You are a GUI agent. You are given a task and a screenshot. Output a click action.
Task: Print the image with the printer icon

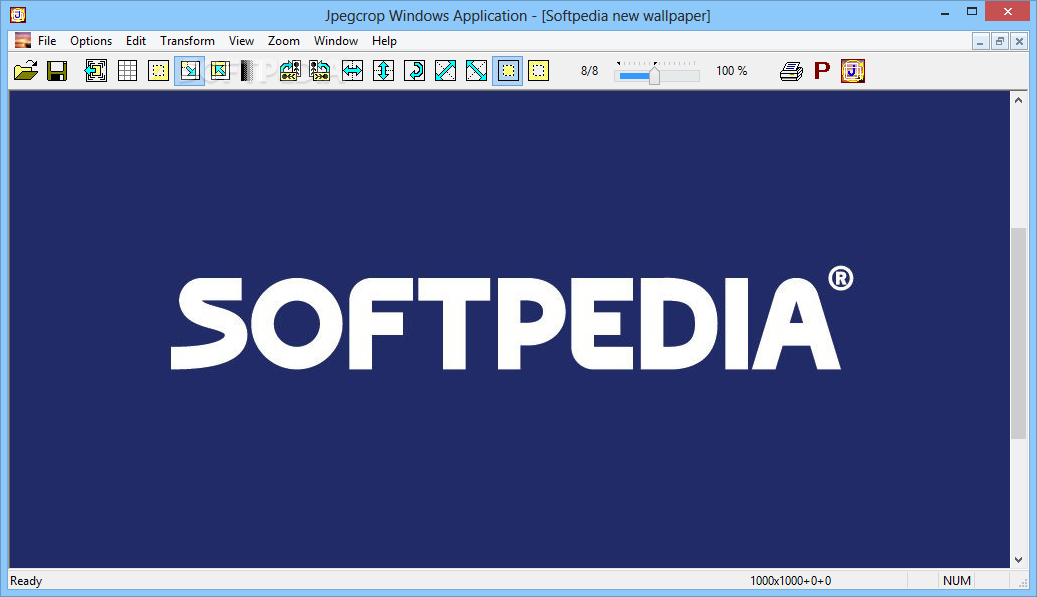(791, 71)
